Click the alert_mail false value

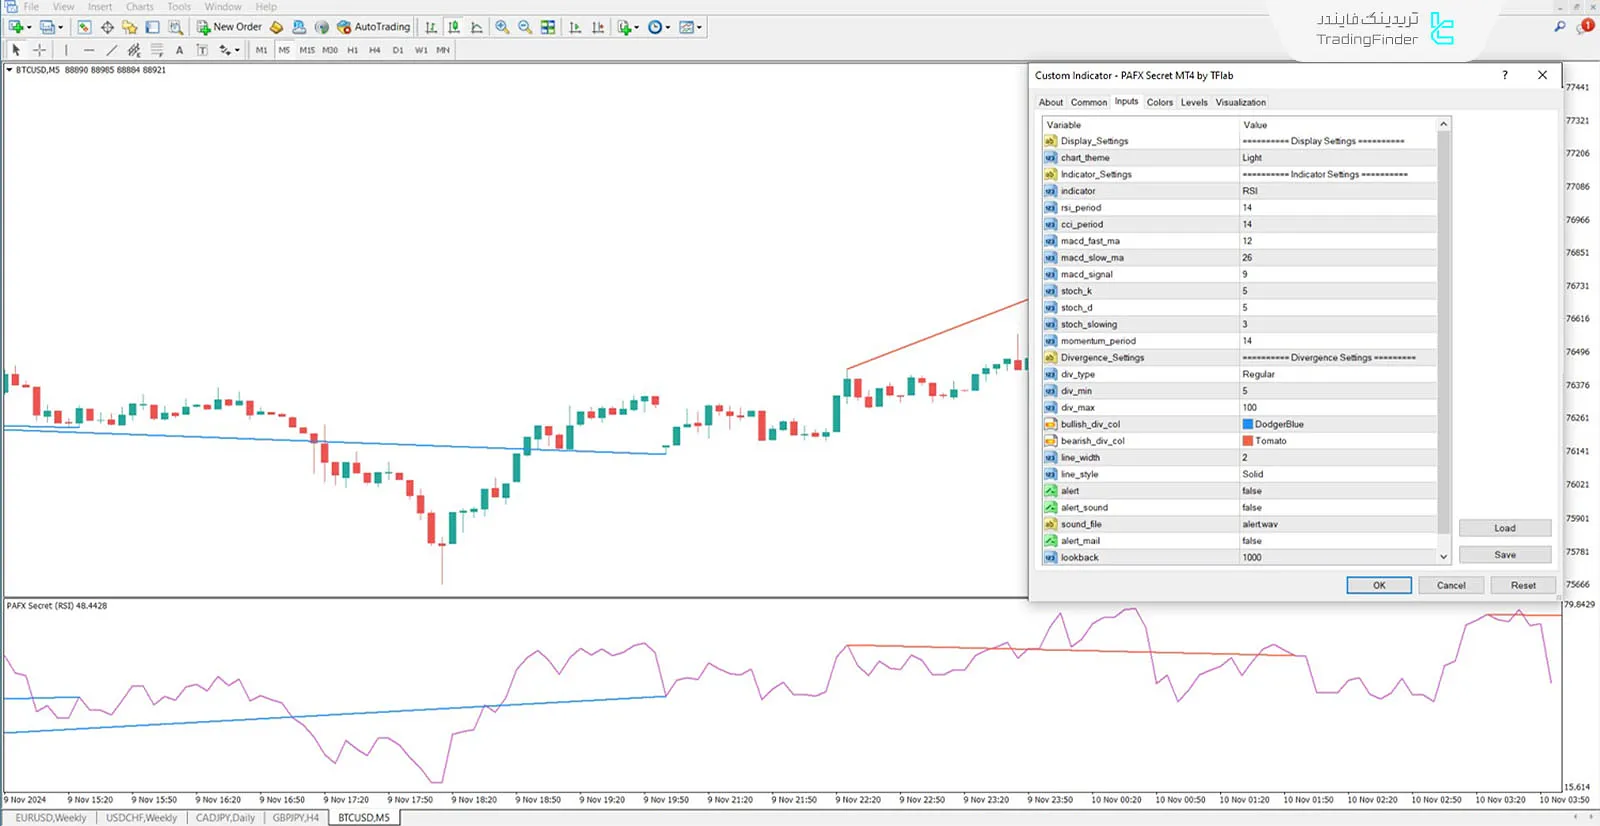[x=1252, y=541]
